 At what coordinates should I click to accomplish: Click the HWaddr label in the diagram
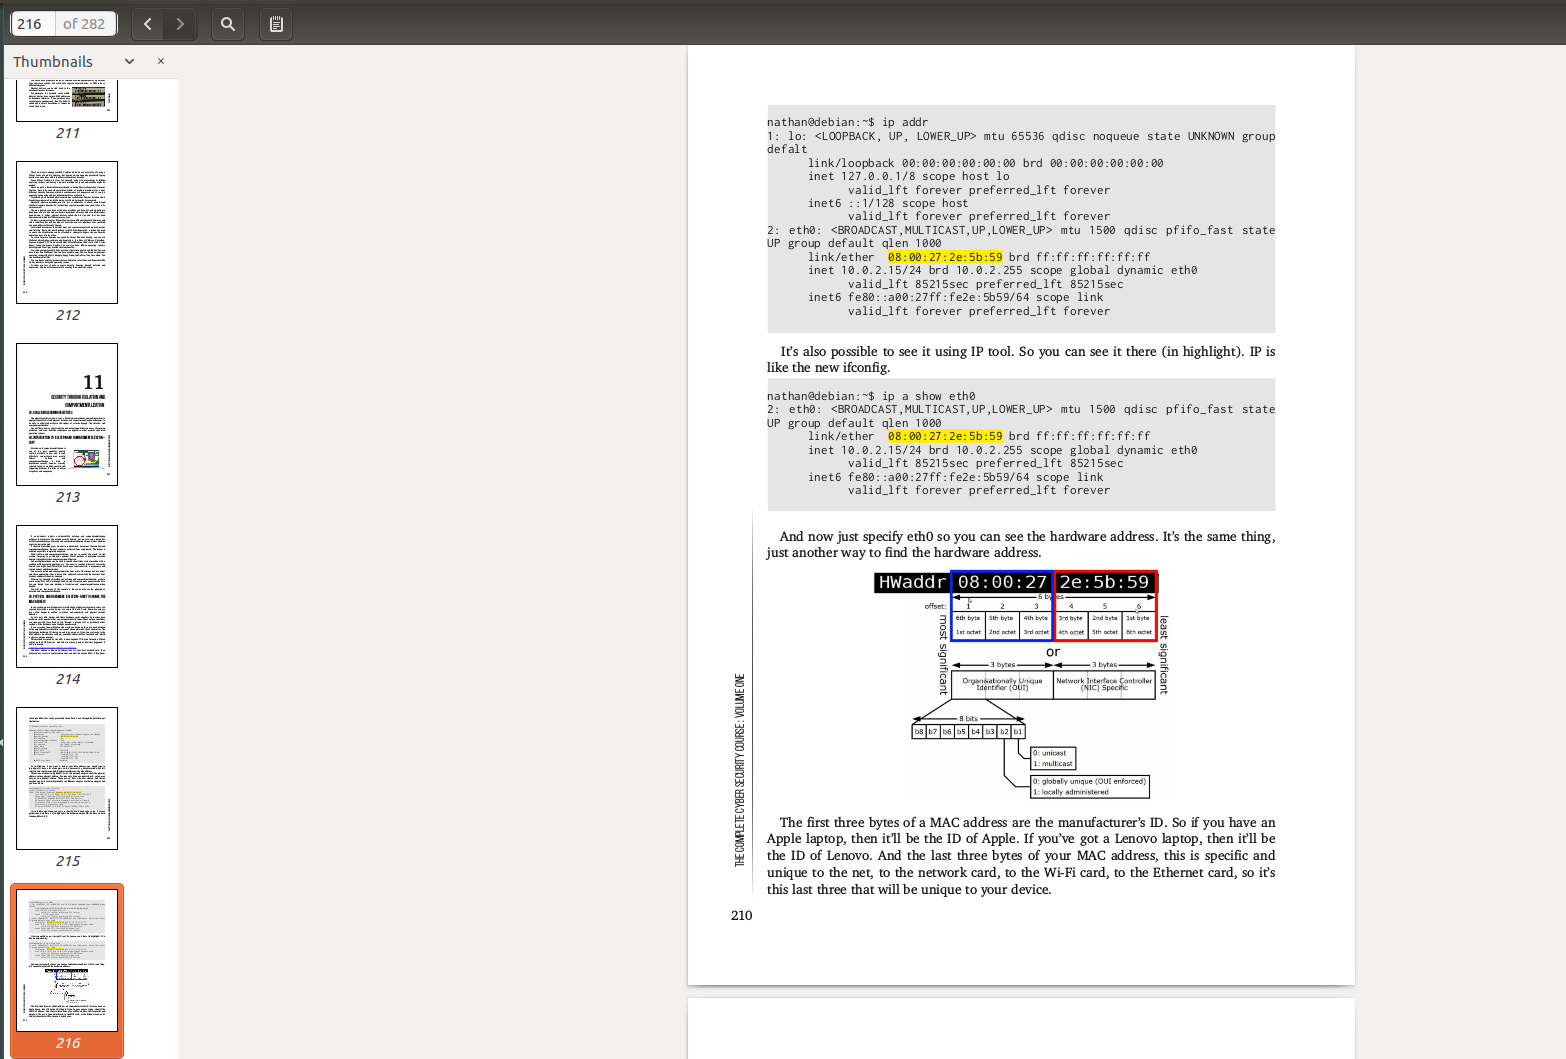(x=911, y=582)
